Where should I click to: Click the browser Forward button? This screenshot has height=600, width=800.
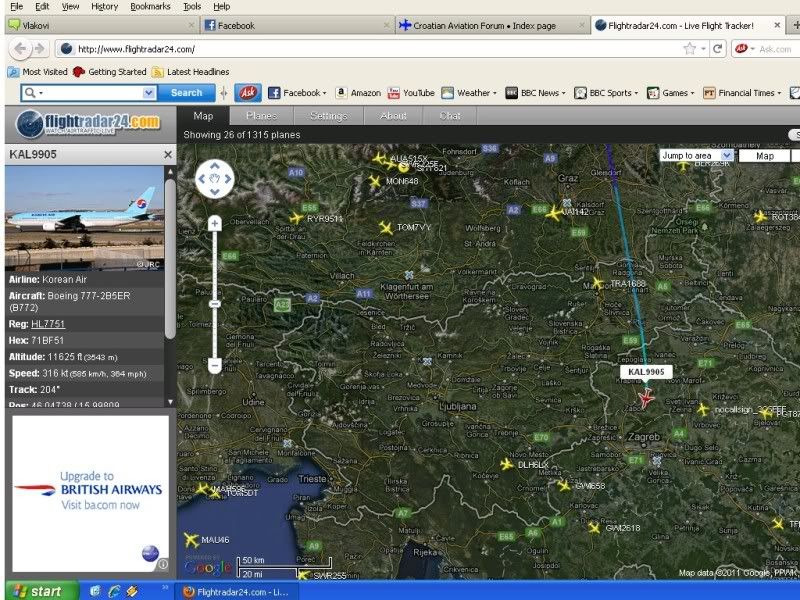(x=39, y=49)
